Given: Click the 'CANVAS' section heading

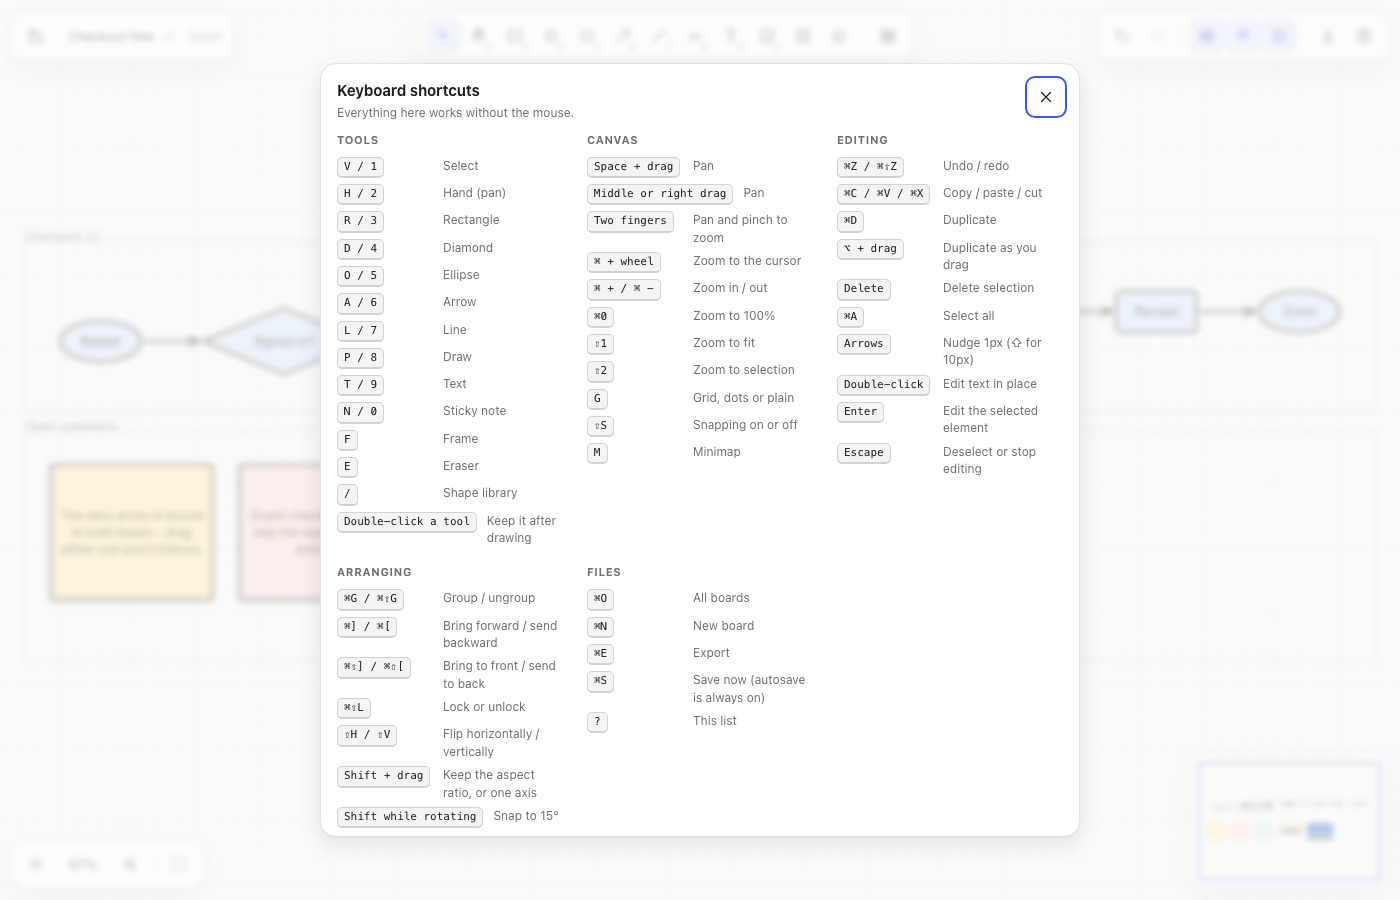Looking at the screenshot, I should 612,140.
